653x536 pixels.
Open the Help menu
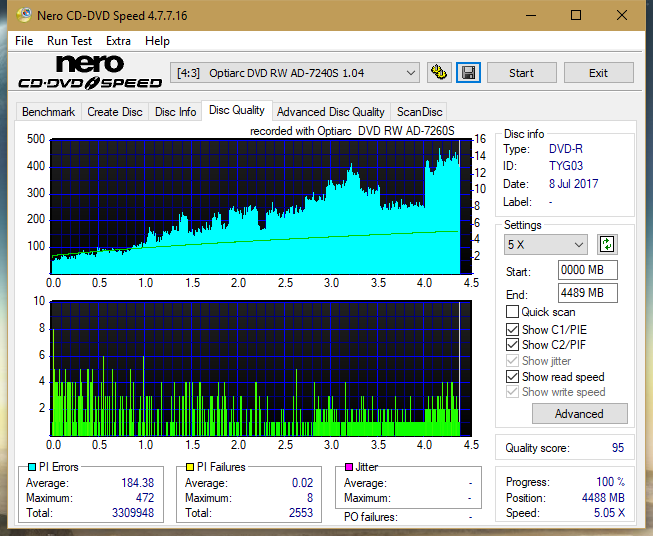pos(157,41)
